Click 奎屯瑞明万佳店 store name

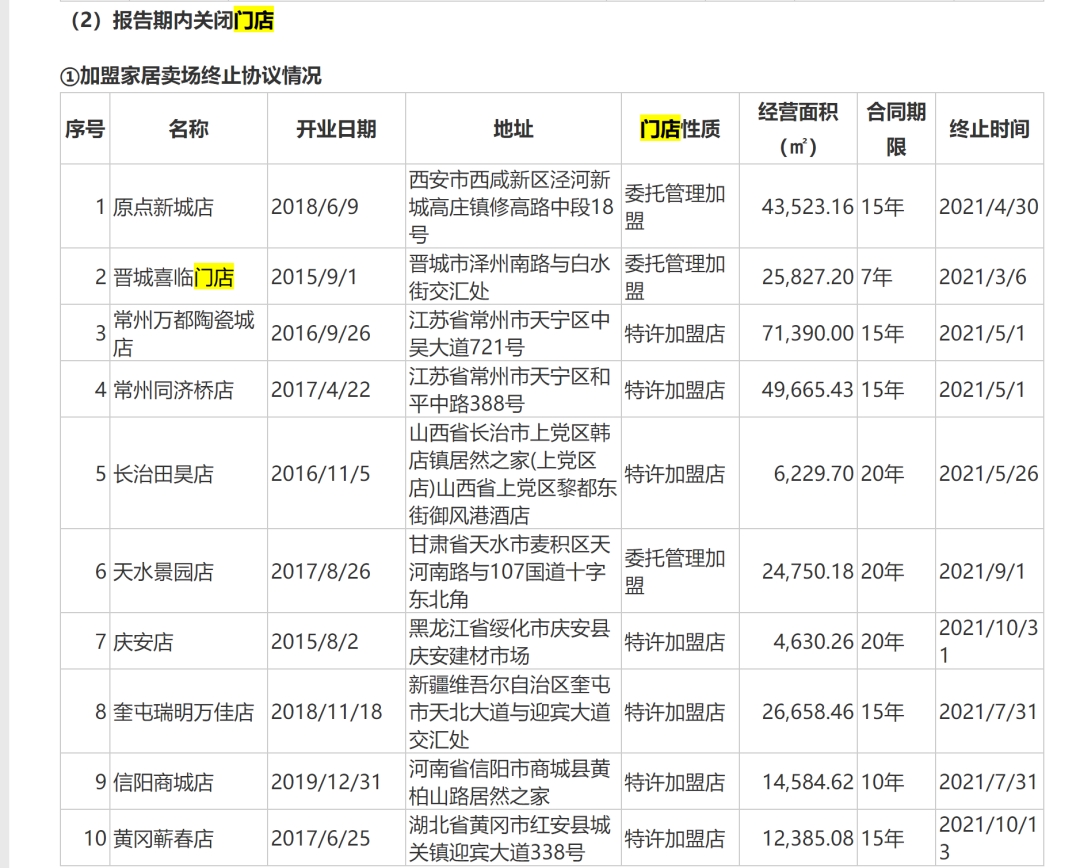(184, 712)
